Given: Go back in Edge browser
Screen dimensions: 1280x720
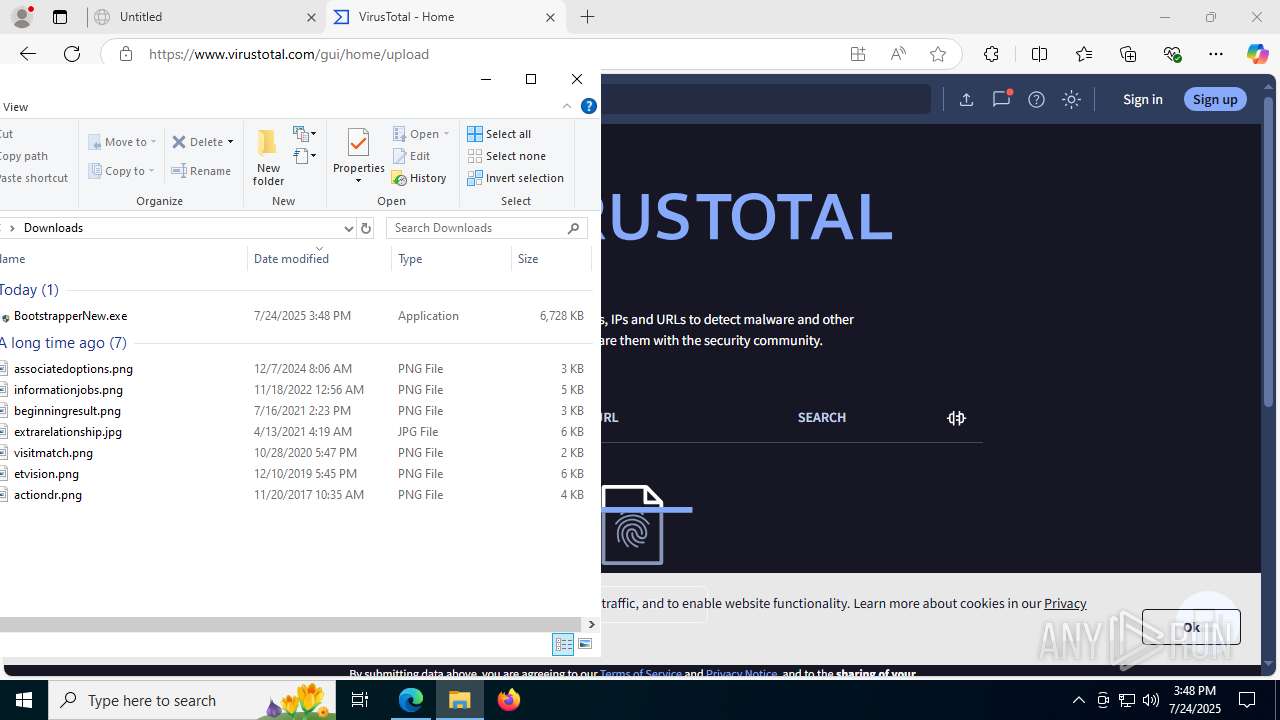Looking at the screenshot, I should [28, 54].
